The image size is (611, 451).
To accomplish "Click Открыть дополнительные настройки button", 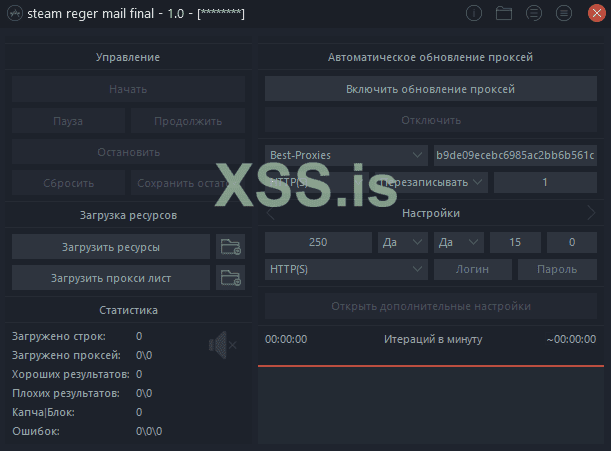I will (x=431, y=306).
